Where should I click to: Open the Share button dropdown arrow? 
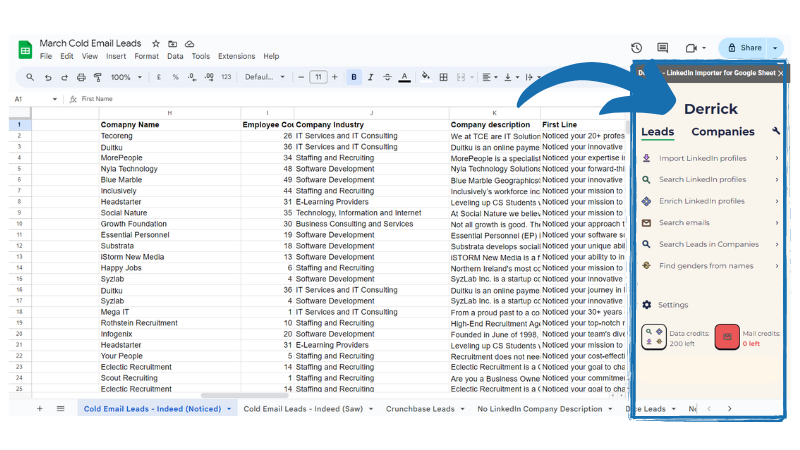pos(775,48)
